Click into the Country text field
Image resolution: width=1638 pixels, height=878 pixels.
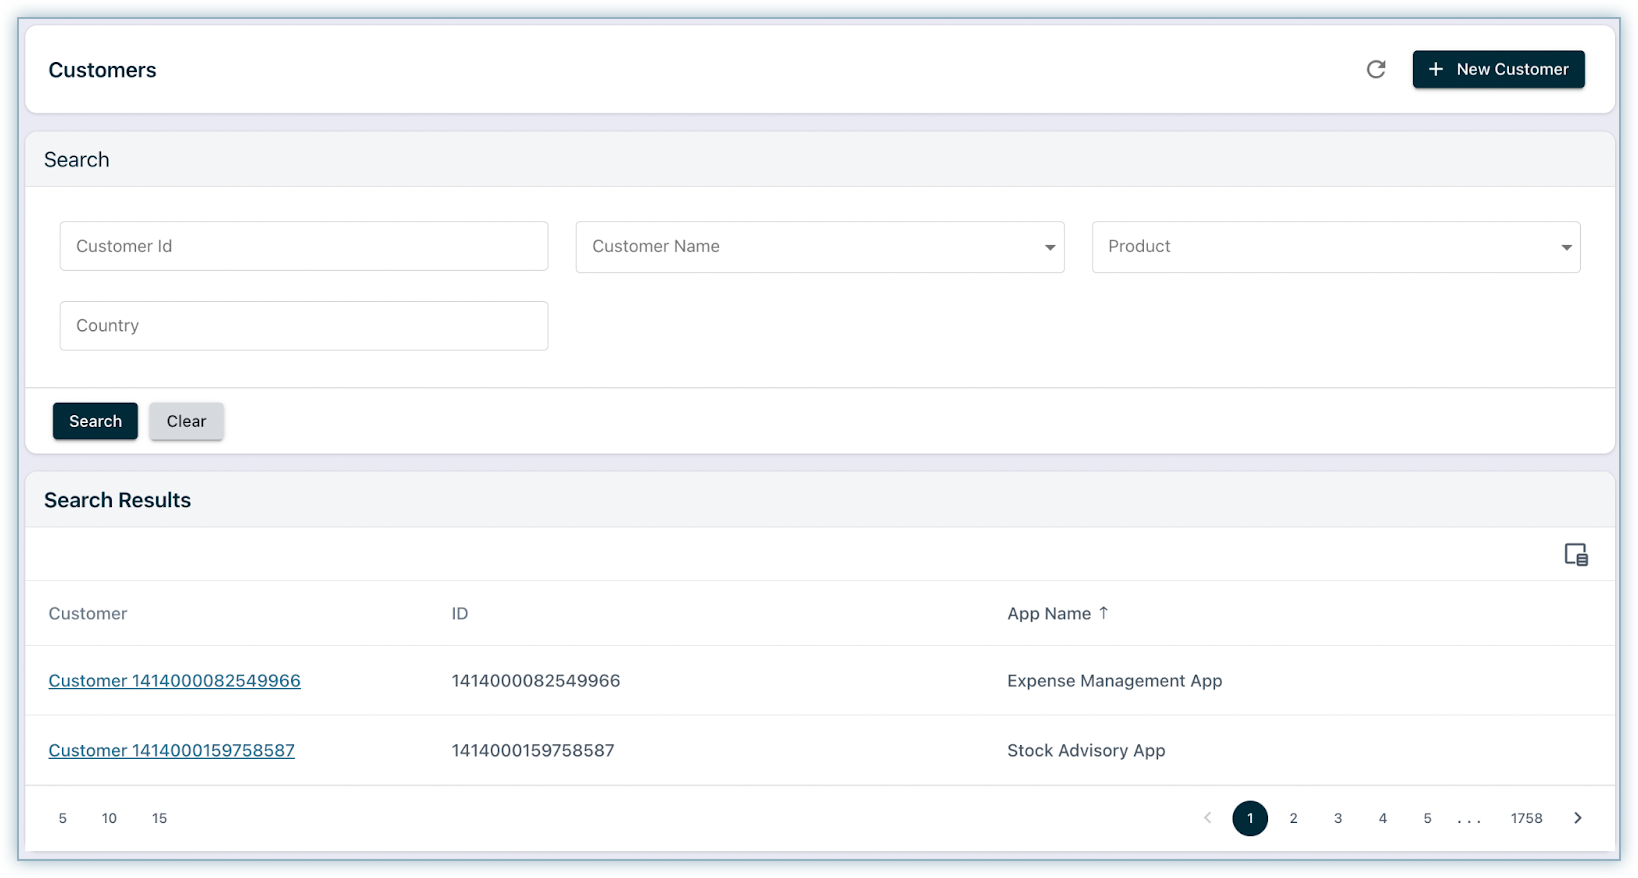[303, 326]
